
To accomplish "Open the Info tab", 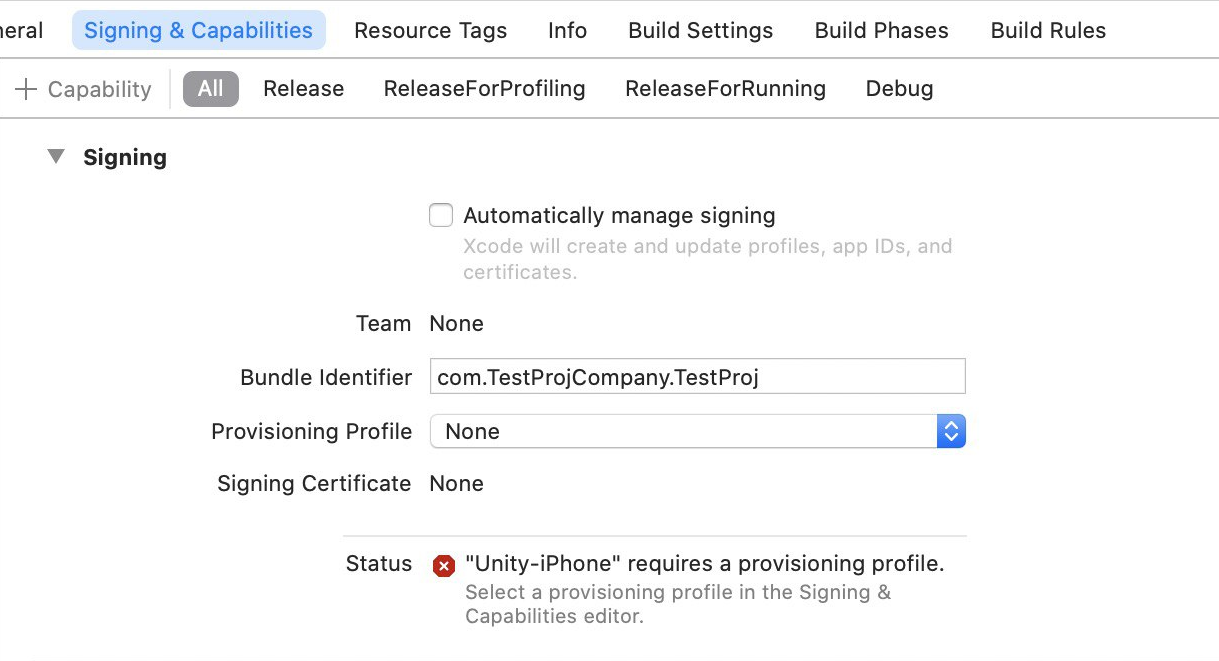I will (567, 31).
